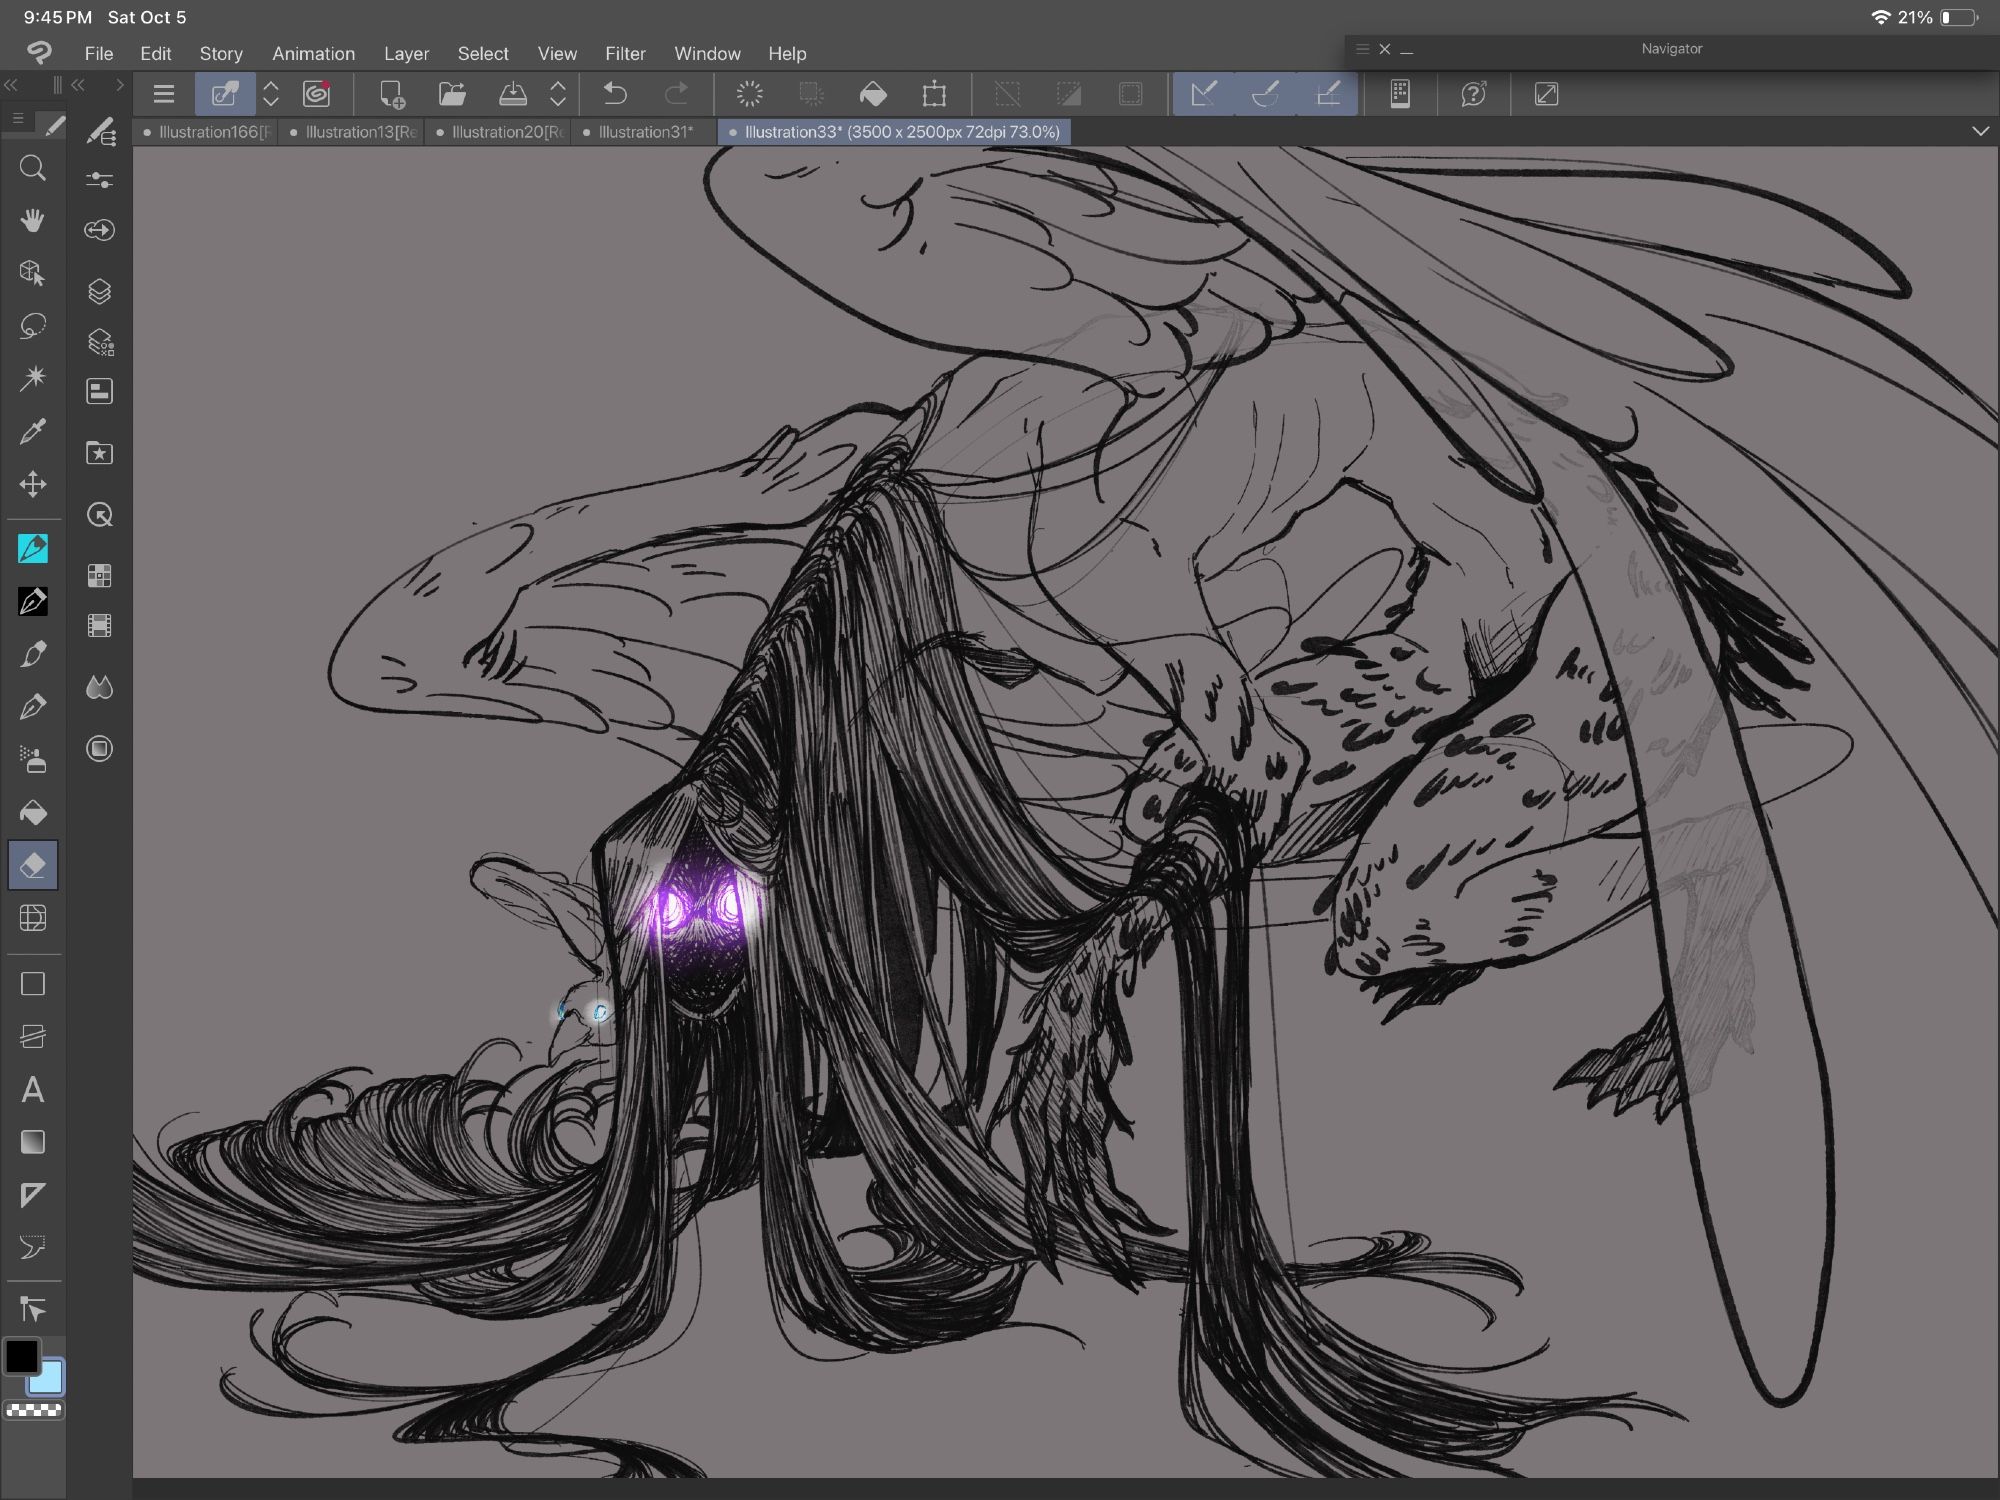Create a new canvas file

392,94
